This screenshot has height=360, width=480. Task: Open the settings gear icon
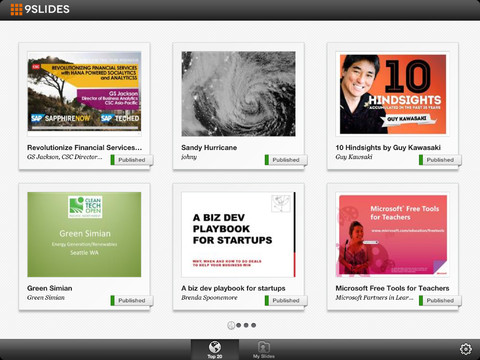click(x=466, y=349)
